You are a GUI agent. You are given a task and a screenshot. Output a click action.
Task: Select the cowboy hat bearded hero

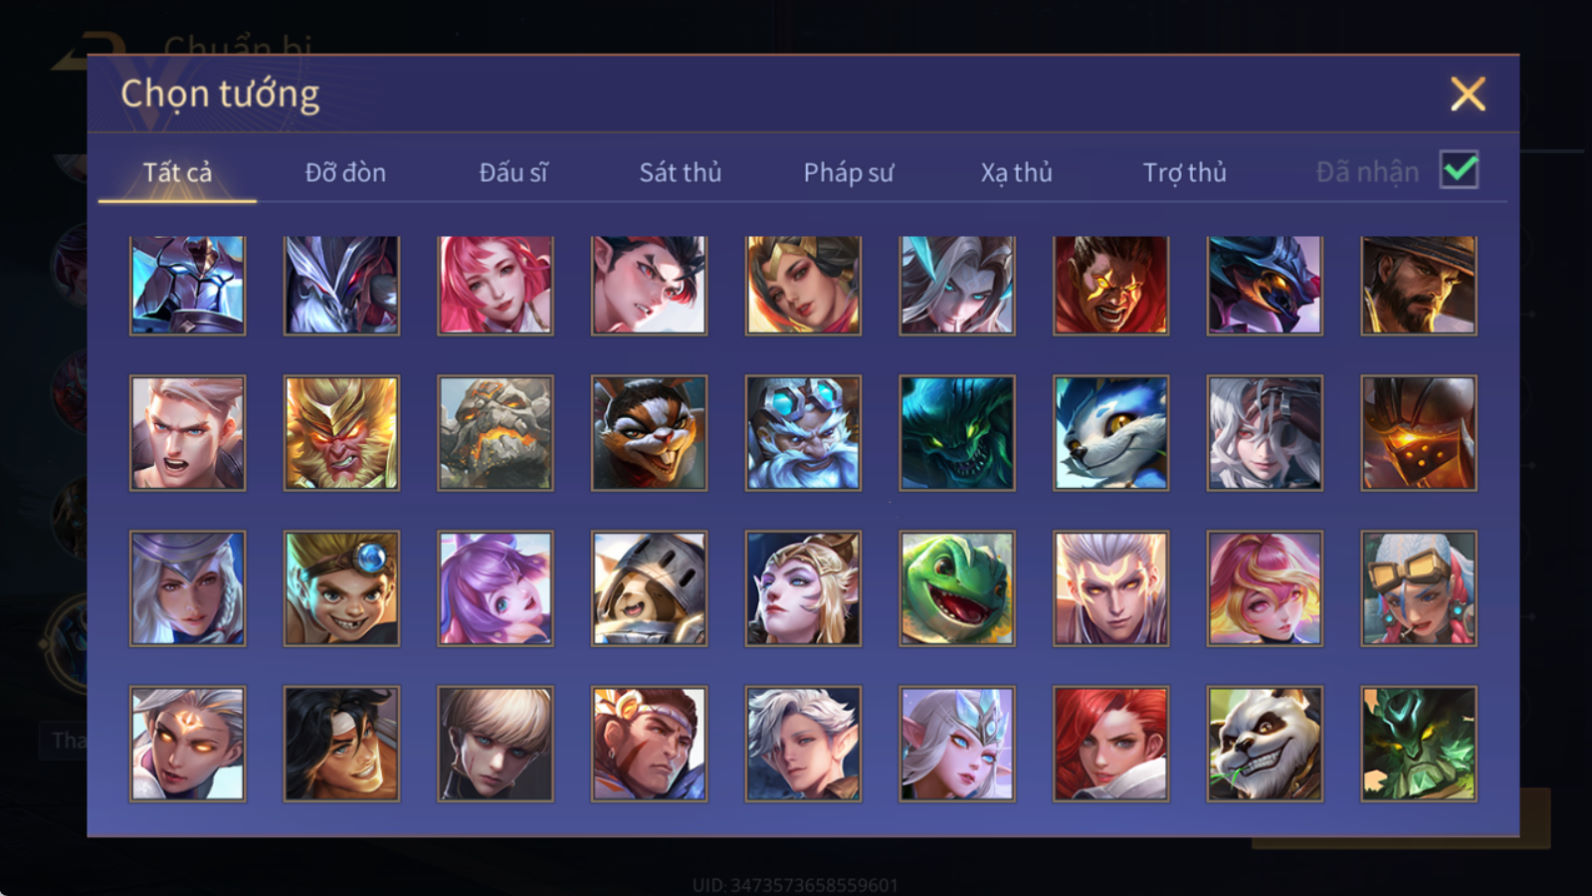tap(1418, 285)
